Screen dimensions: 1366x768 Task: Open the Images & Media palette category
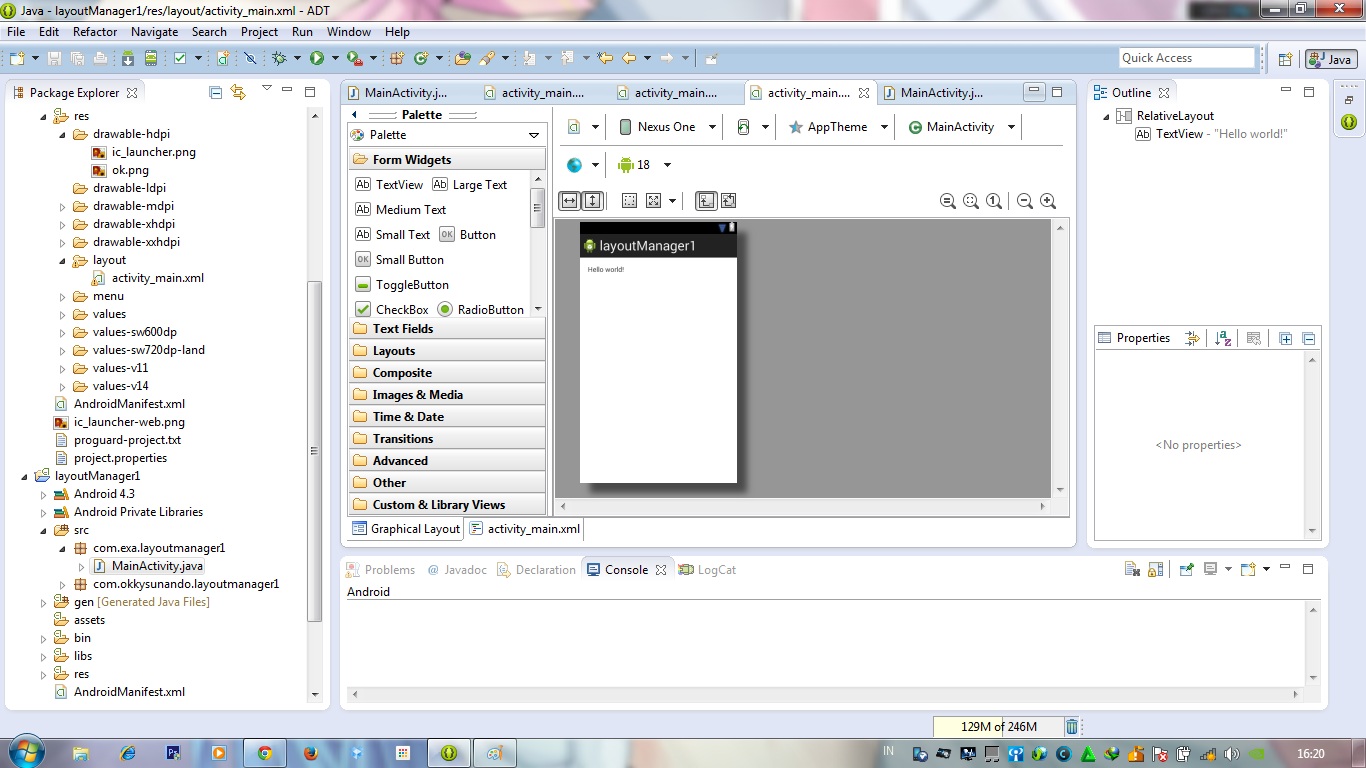[447, 395]
